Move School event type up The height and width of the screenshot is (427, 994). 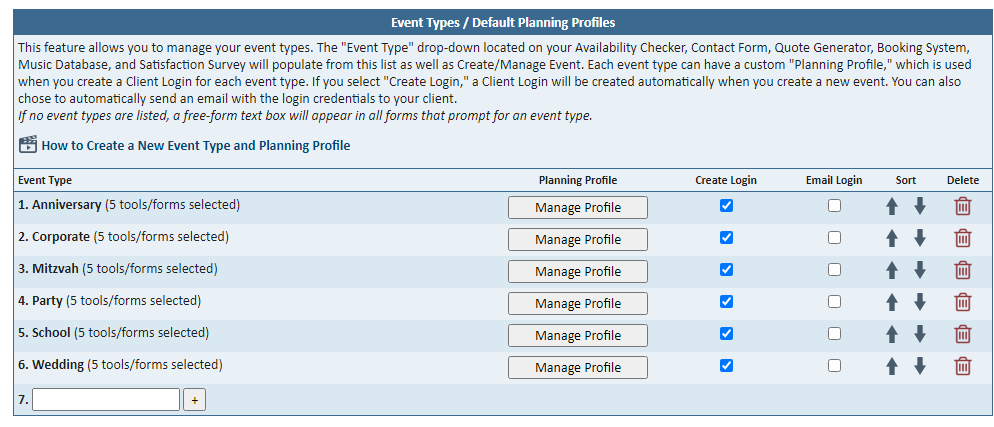coord(892,334)
